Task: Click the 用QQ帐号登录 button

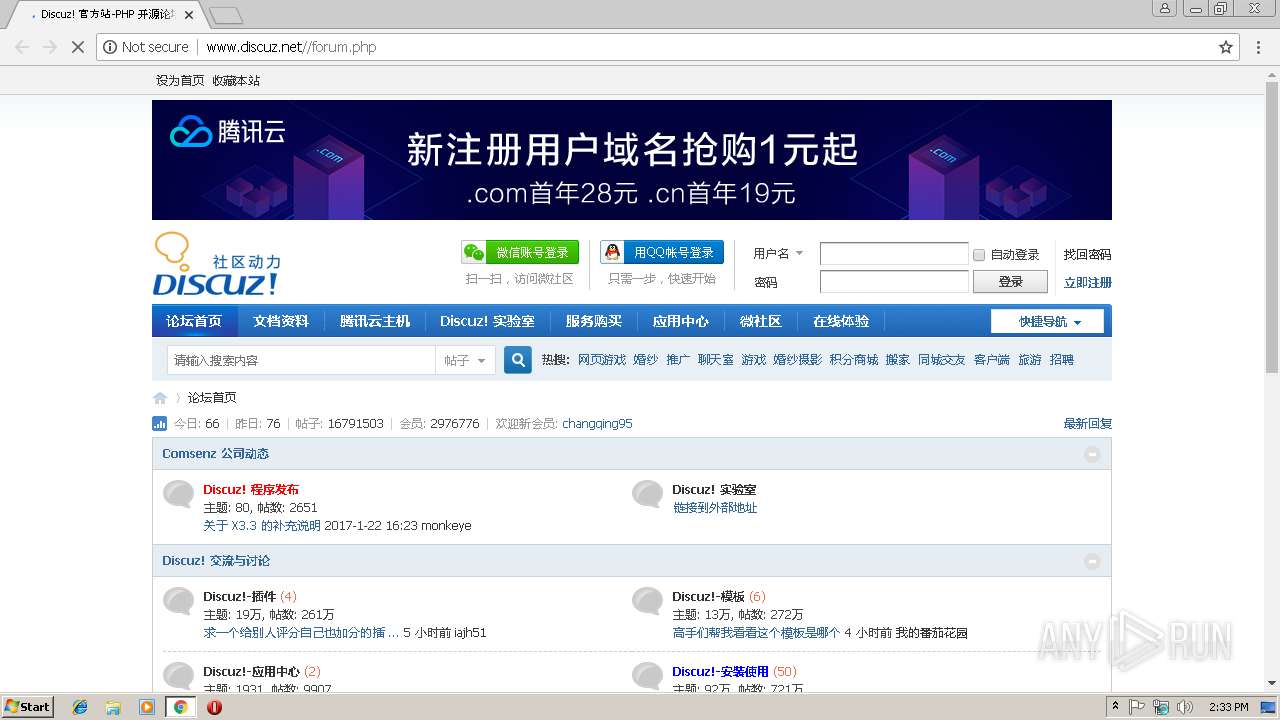Action: tap(662, 252)
